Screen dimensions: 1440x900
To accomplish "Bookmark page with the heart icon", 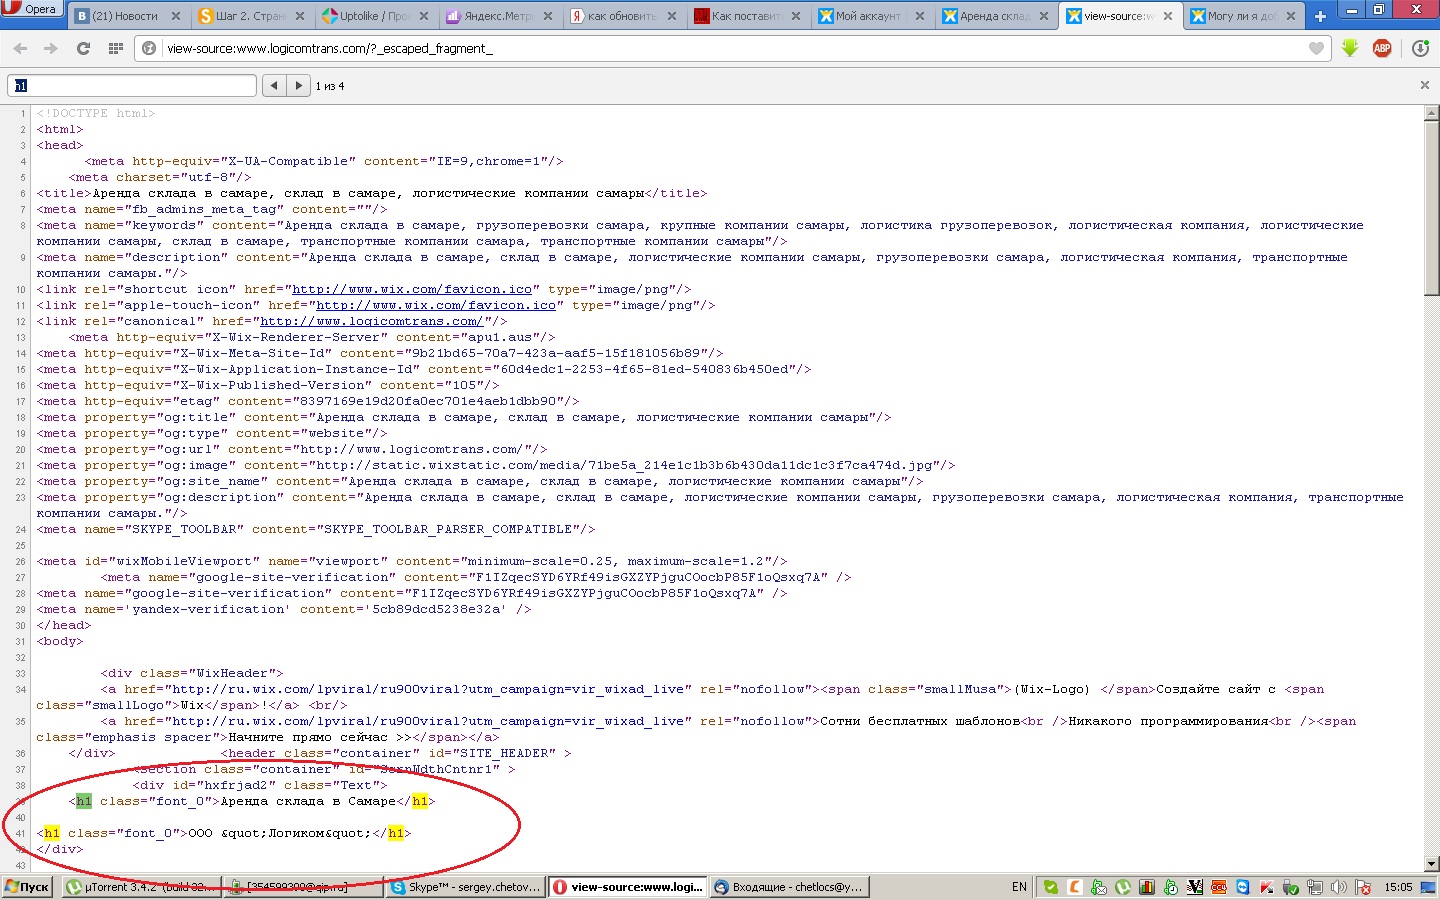I will point(1316,48).
